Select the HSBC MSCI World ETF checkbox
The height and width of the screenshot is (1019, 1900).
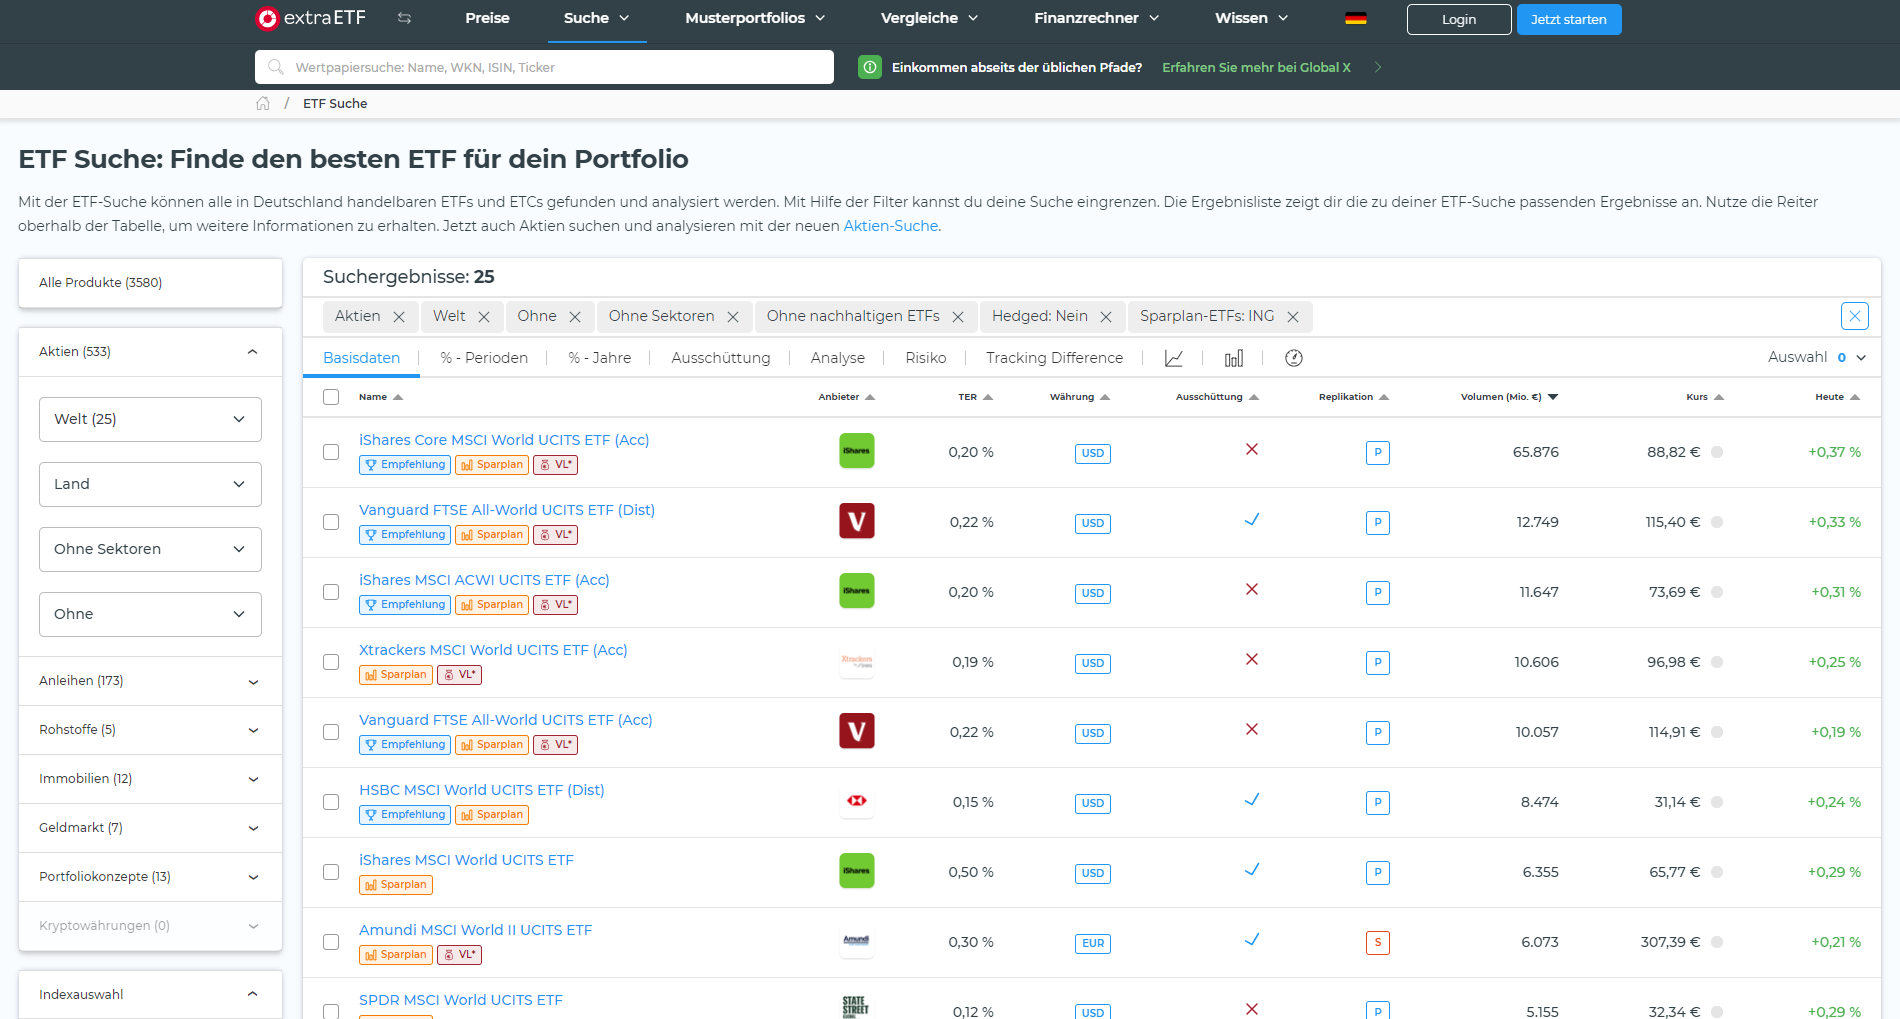coord(331,802)
